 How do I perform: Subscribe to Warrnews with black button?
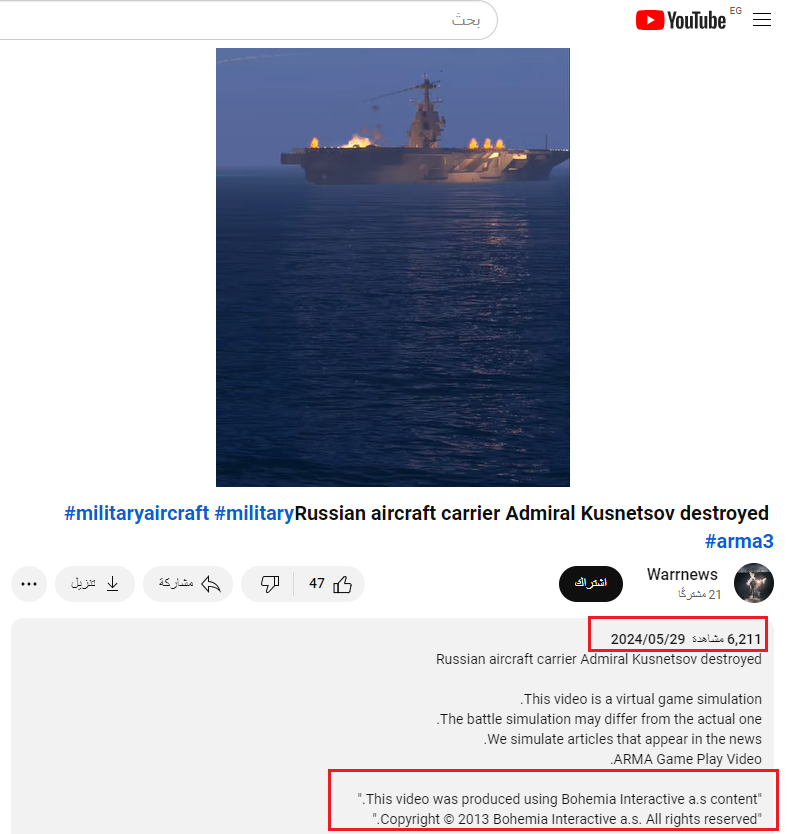[x=591, y=583]
